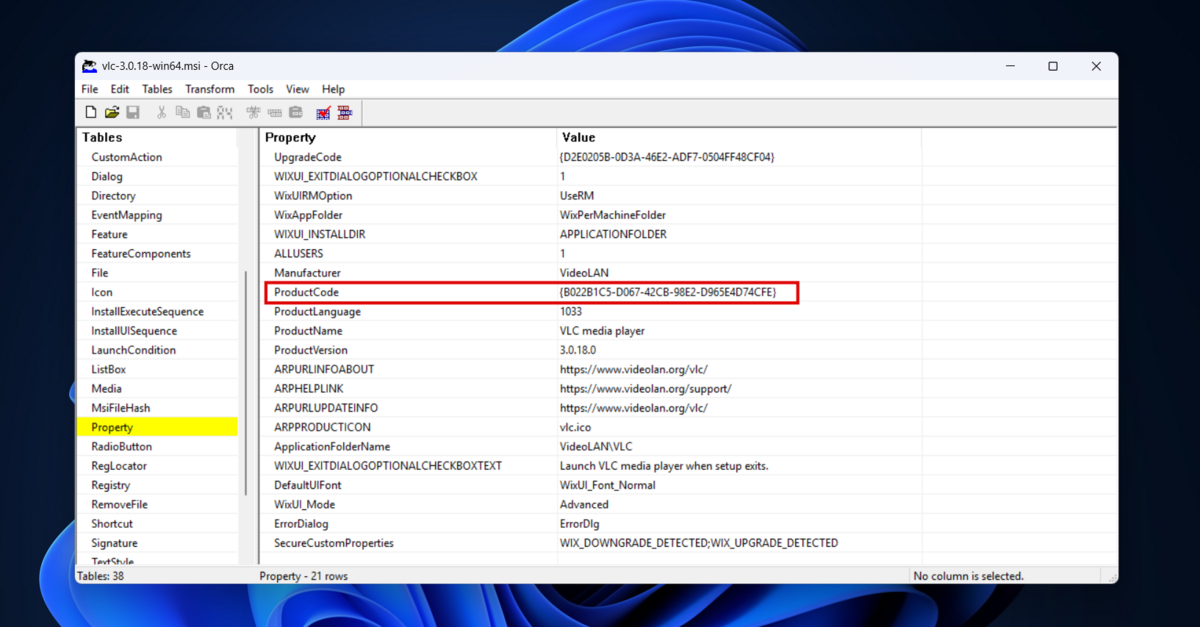
Task: Open the Tools menu
Action: (261, 89)
